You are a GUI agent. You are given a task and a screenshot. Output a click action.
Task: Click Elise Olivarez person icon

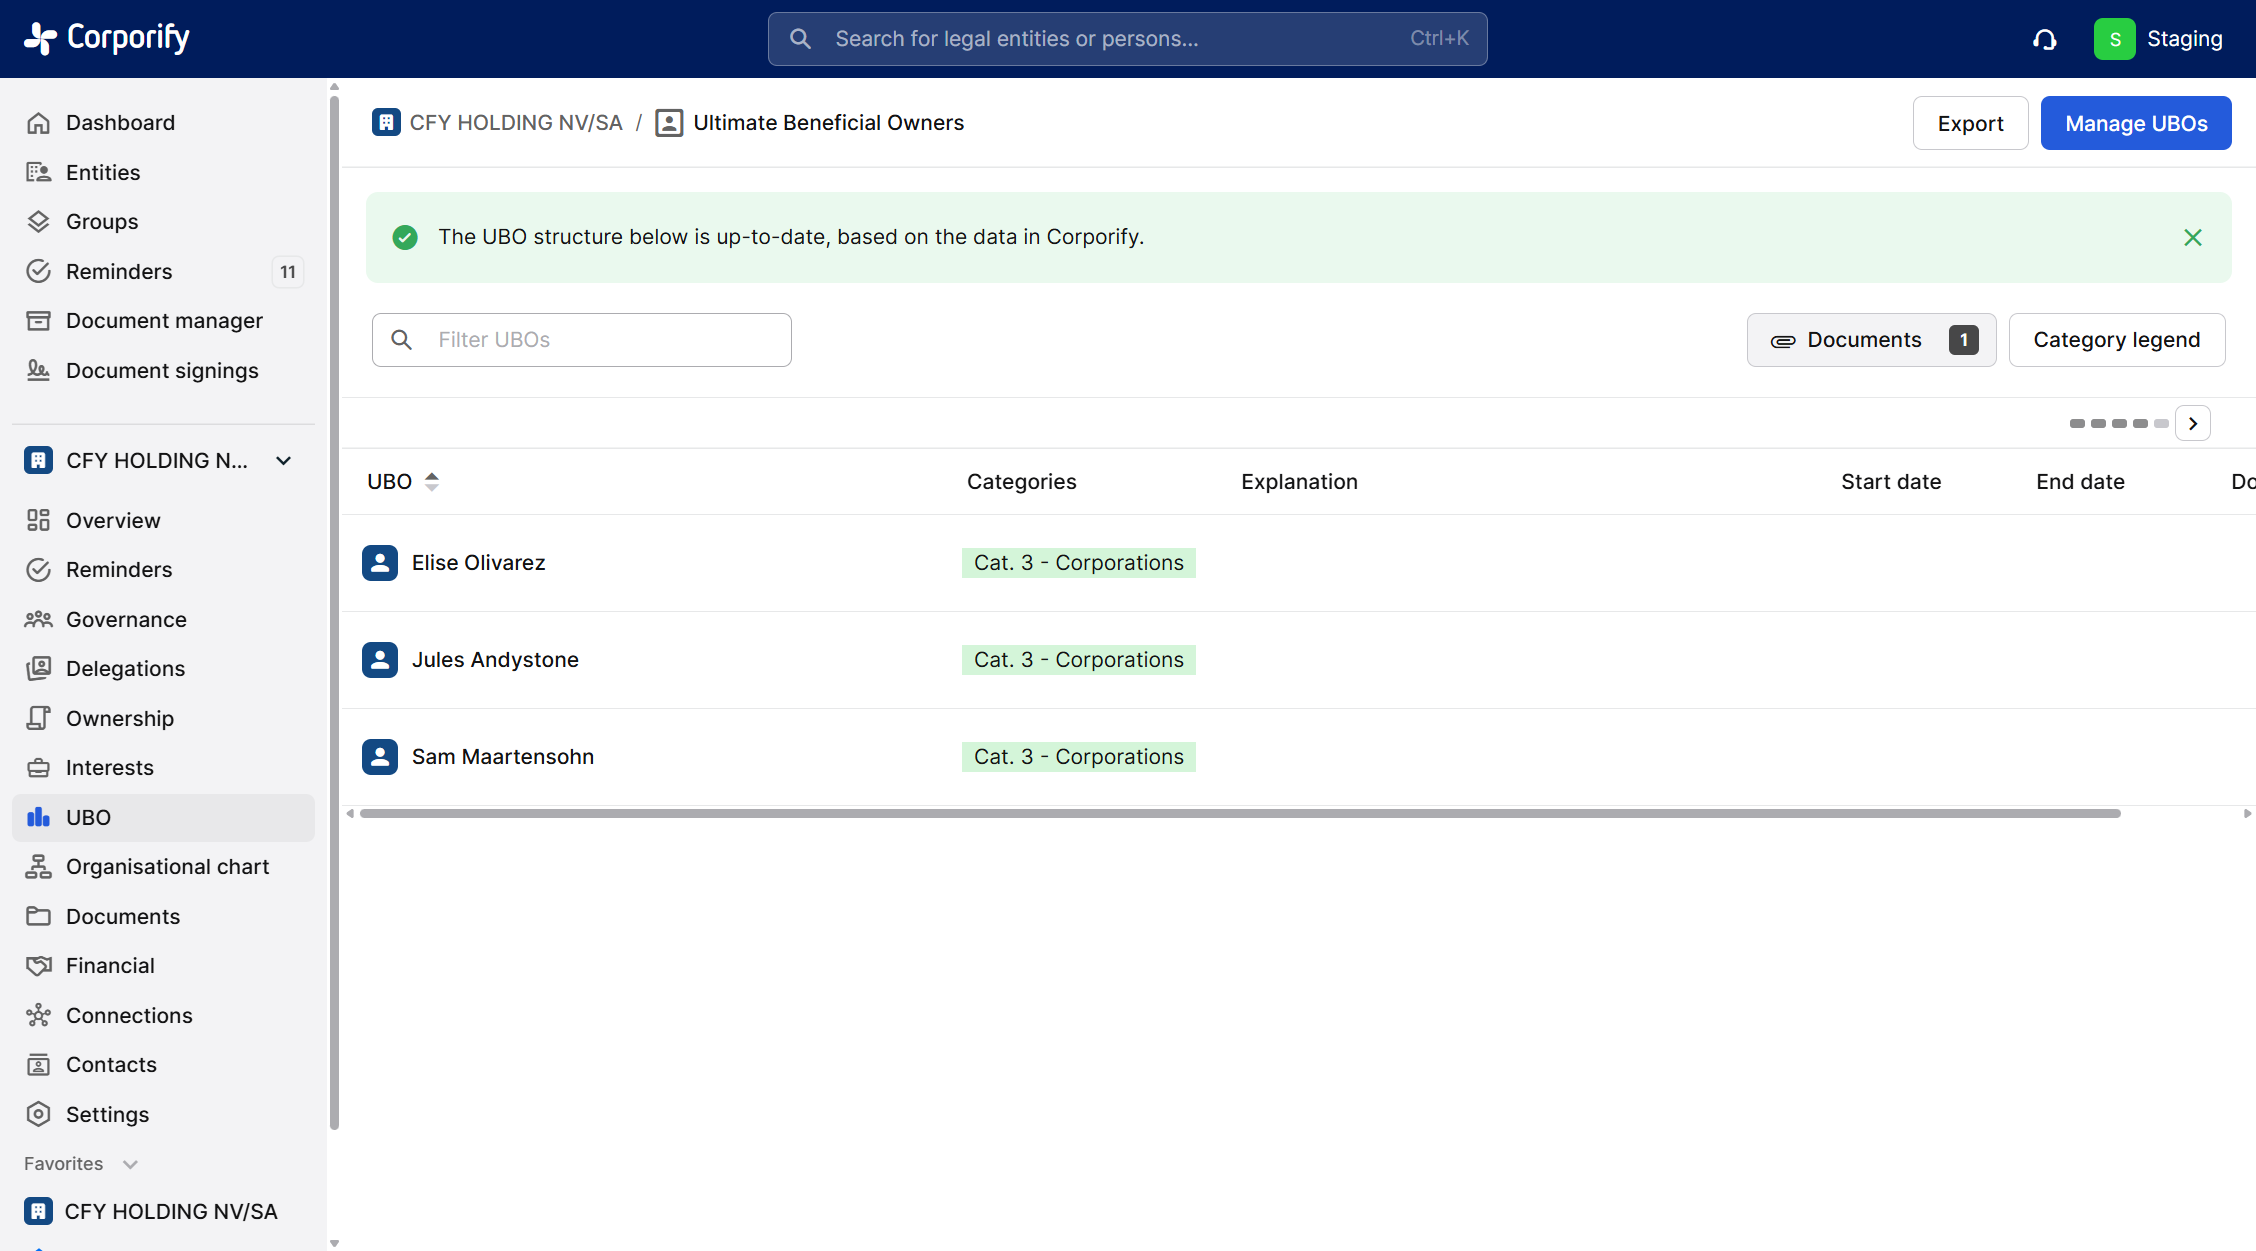click(380, 563)
